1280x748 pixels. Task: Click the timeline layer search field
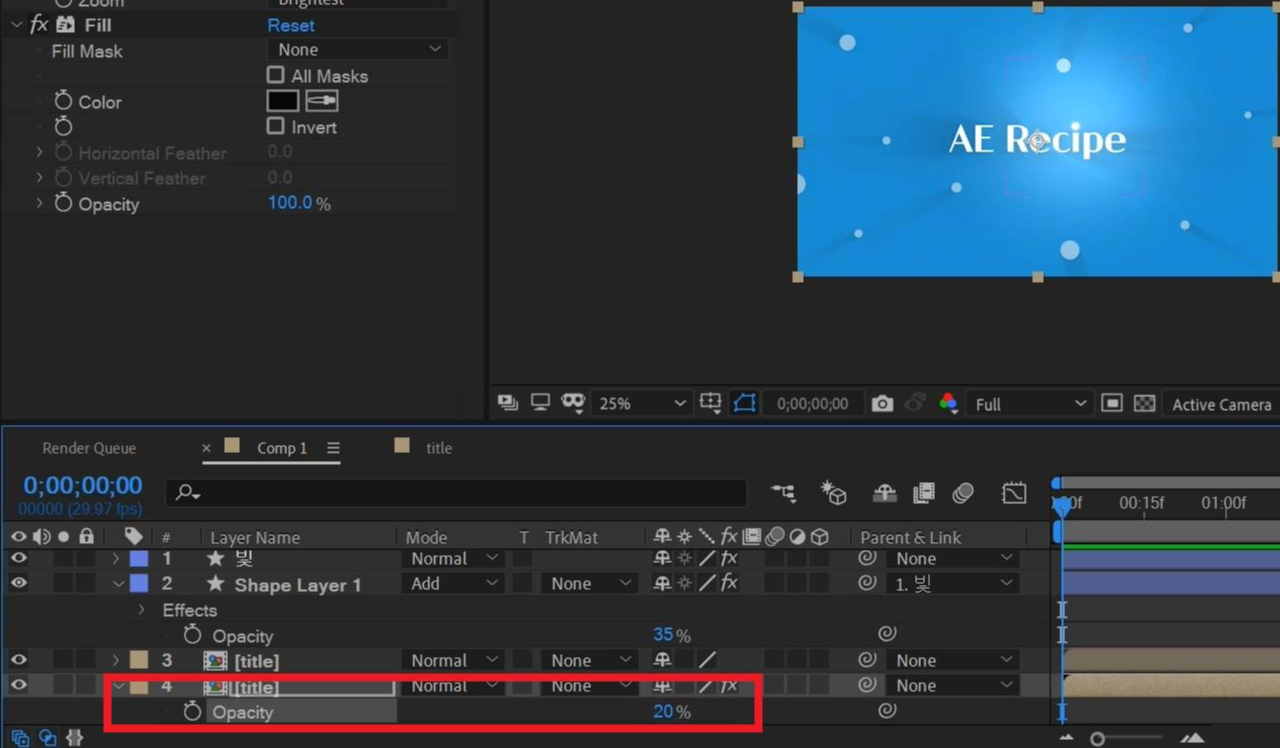456,492
